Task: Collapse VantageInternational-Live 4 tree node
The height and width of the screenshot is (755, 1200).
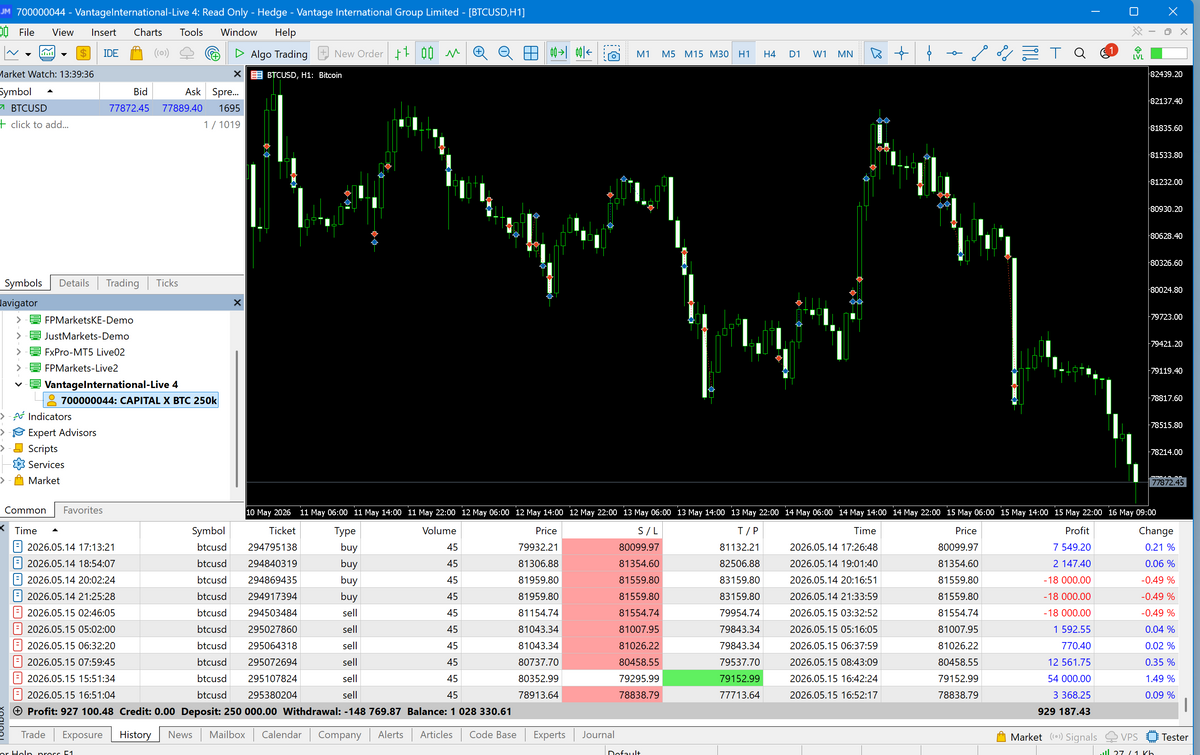Action: (19, 384)
